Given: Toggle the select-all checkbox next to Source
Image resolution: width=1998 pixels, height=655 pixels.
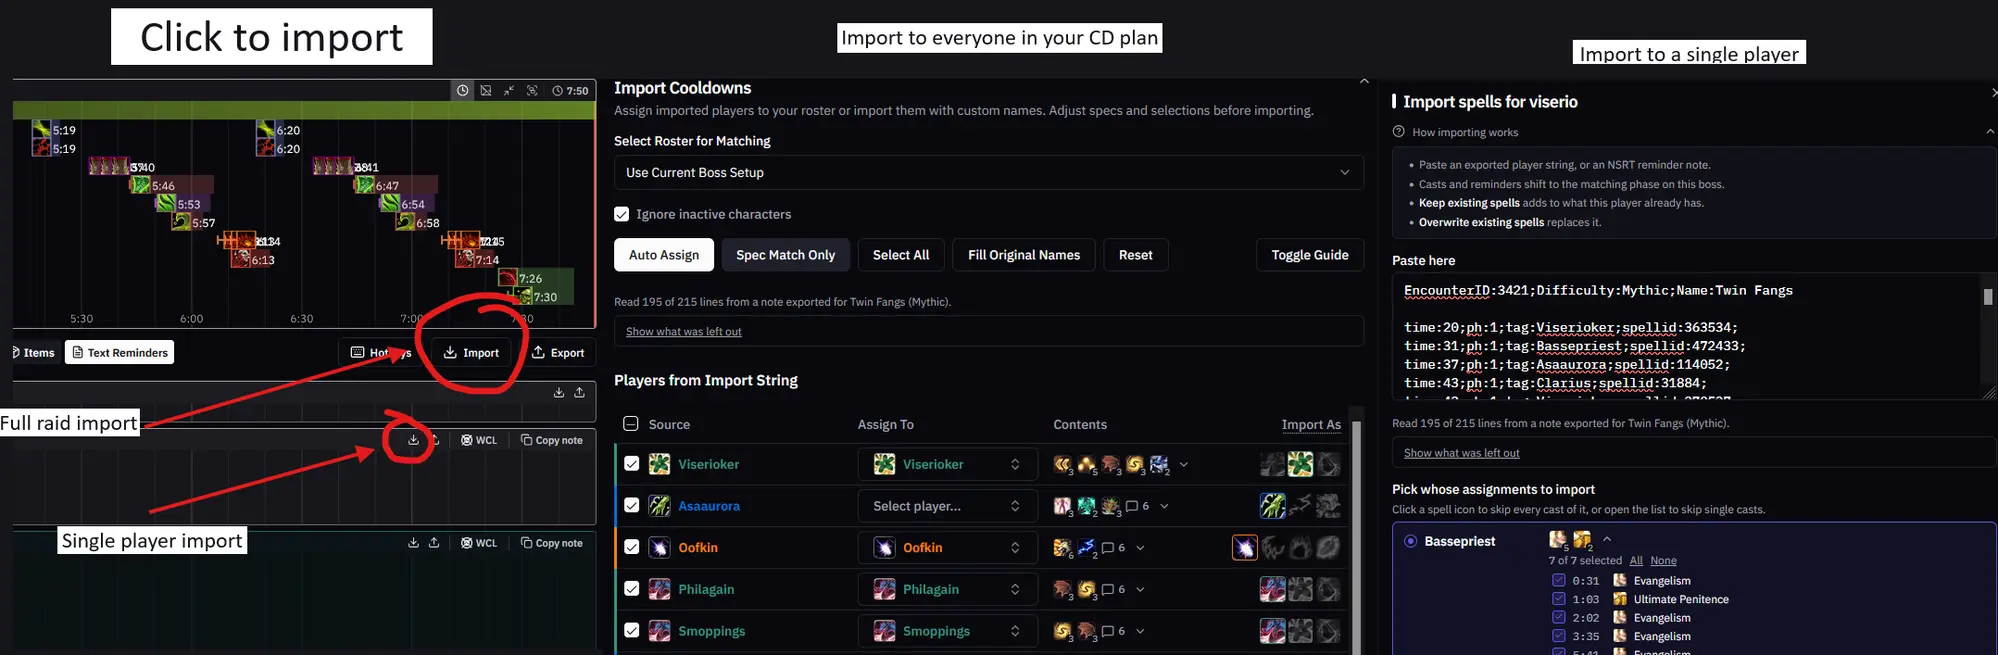Looking at the screenshot, I should tap(631, 424).
